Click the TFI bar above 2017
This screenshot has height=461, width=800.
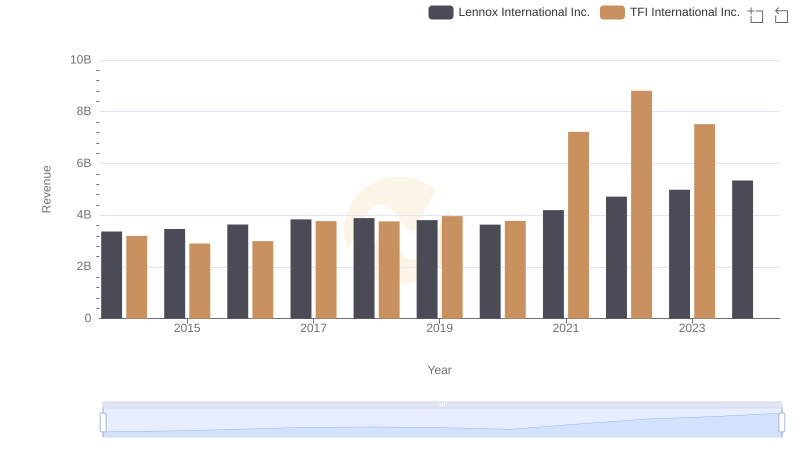(326, 270)
